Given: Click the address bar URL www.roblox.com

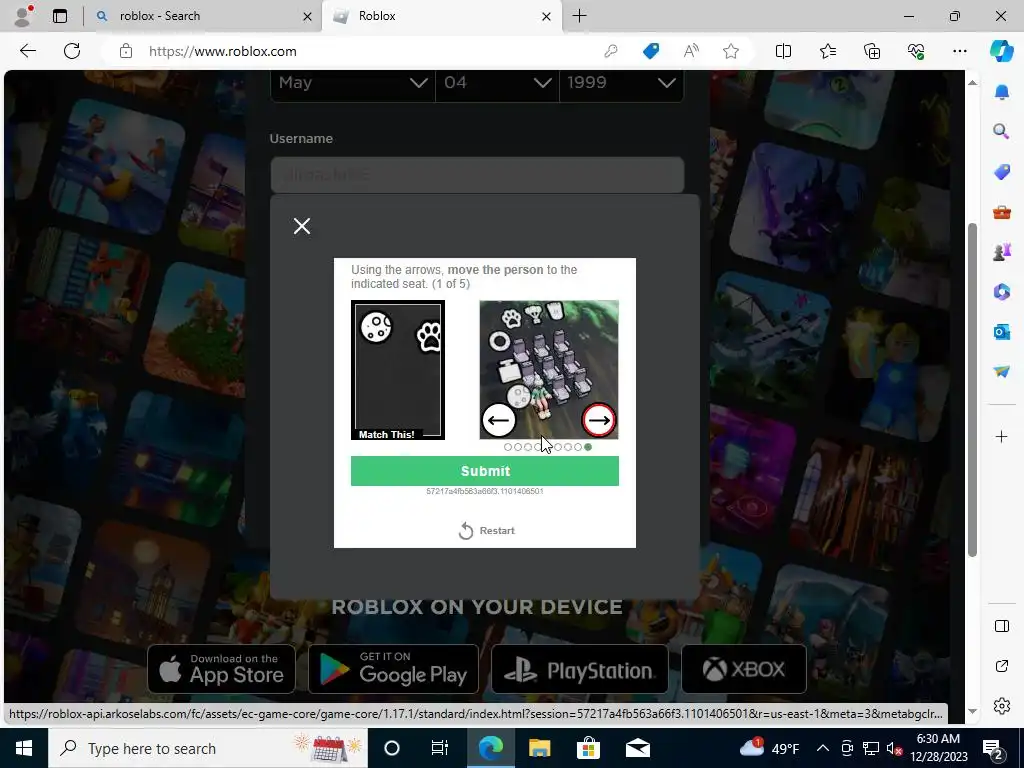Looking at the screenshot, I should 223,52.
